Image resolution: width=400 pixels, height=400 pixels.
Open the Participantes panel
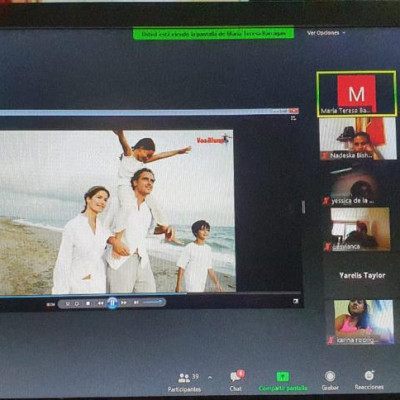tap(184, 382)
